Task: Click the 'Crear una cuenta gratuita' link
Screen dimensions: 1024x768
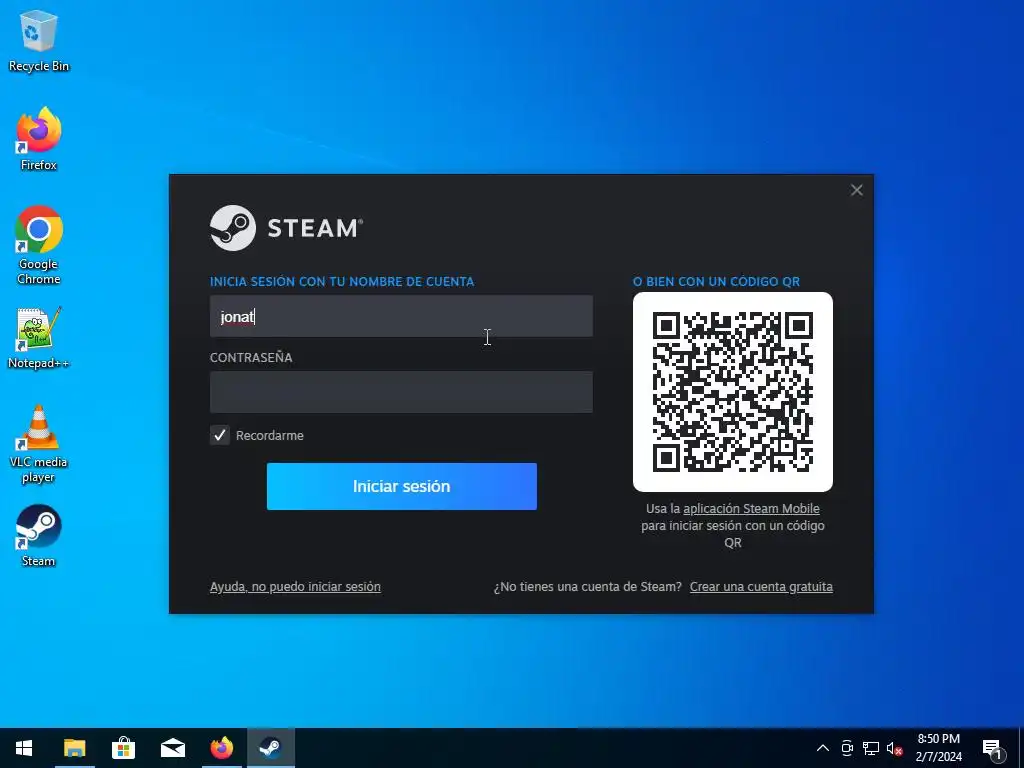Action: coord(761,586)
